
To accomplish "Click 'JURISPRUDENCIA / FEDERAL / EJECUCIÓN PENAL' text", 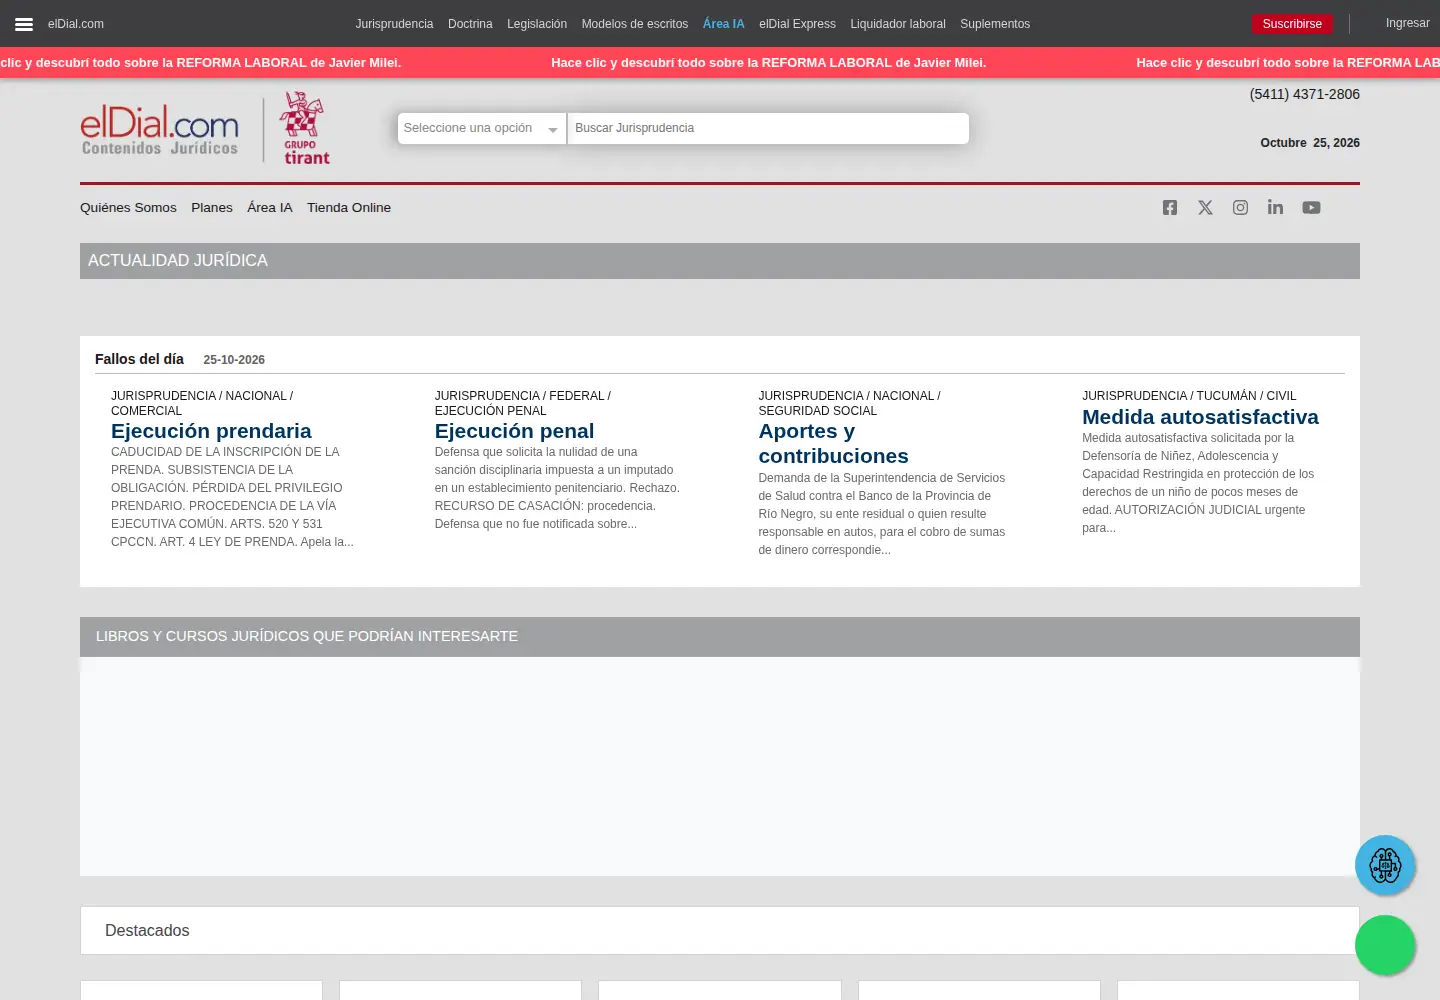I will pos(522,403).
